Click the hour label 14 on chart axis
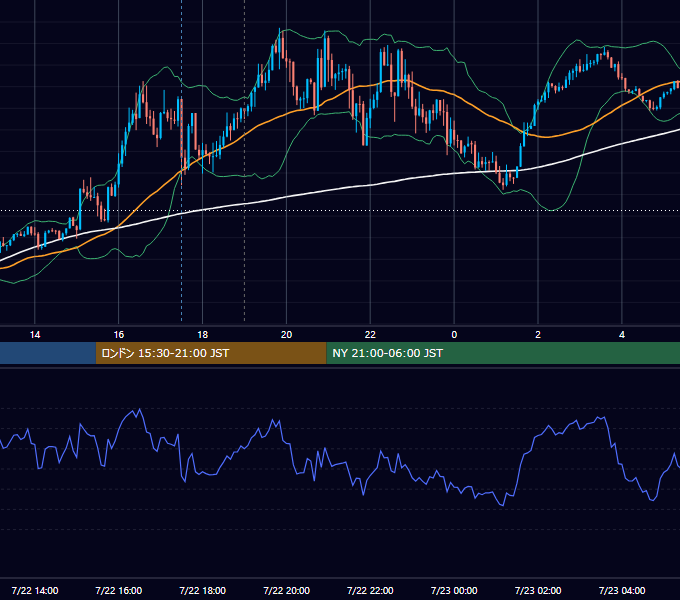Image resolution: width=680 pixels, height=600 pixels. click(x=35, y=335)
